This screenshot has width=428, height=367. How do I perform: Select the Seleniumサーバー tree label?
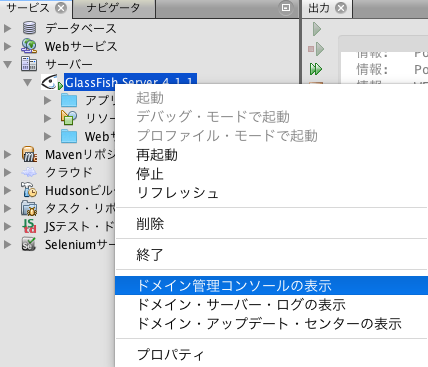click(x=80, y=244)
